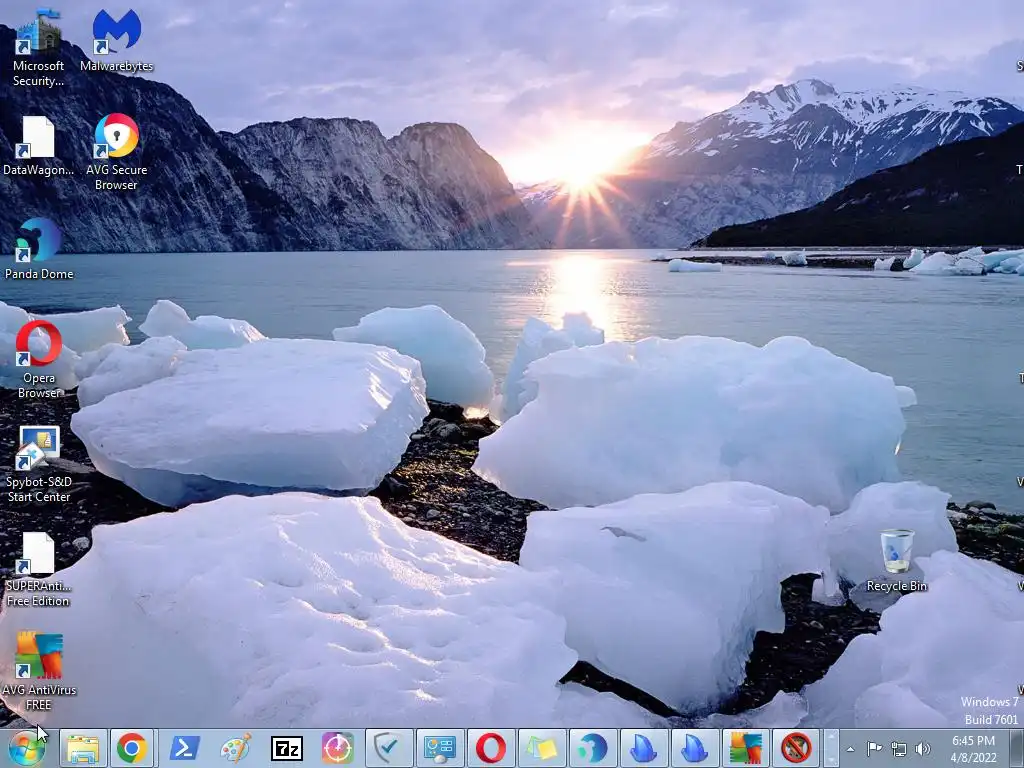Open the shield checkmark taskbar icon
The width and height of the screenshot is (1024, 768).
[x=389, y=748]
